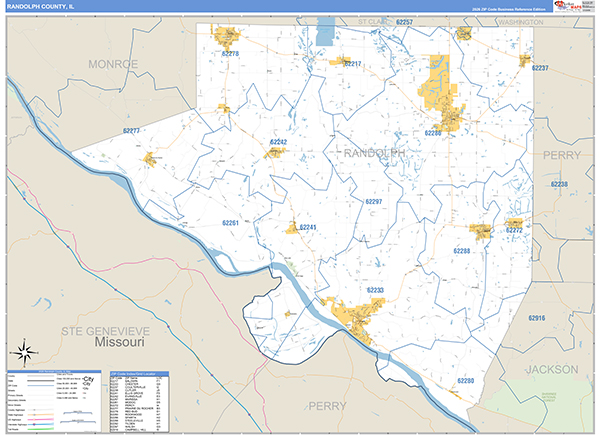Click the yellow town marker beside 62272
Viewport: 600px width, 435px height.
[516, 223]
